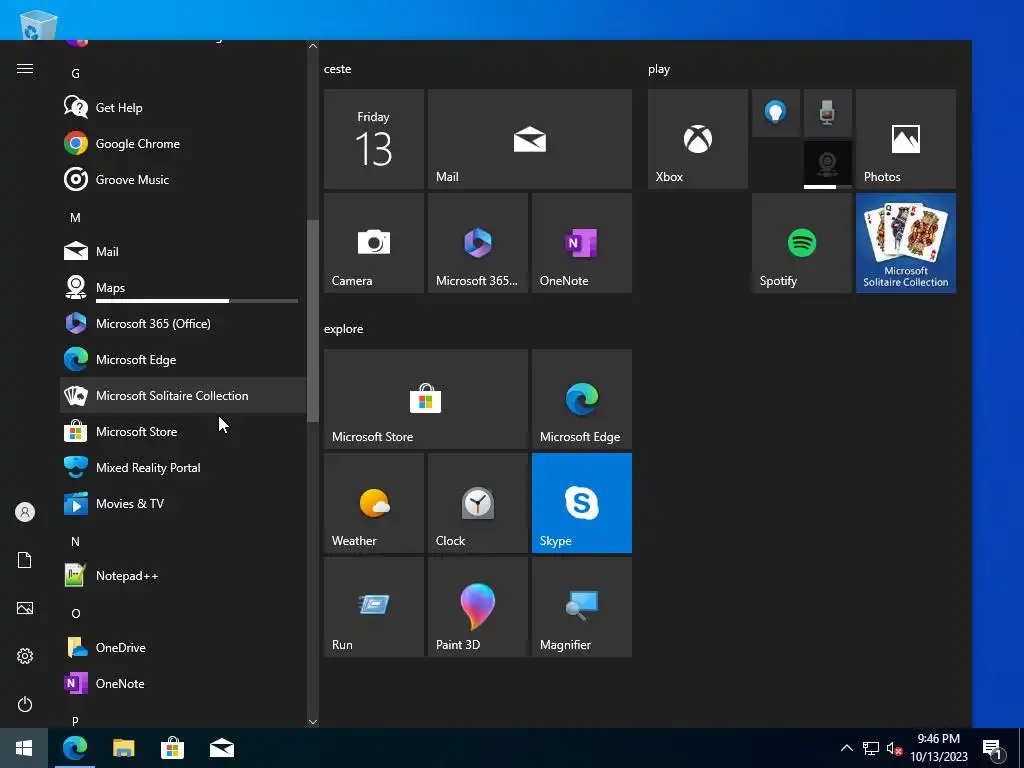Open the small Voice Recorder microphone tile
This screenshot has height=768, width=1024.
[827, 113]
